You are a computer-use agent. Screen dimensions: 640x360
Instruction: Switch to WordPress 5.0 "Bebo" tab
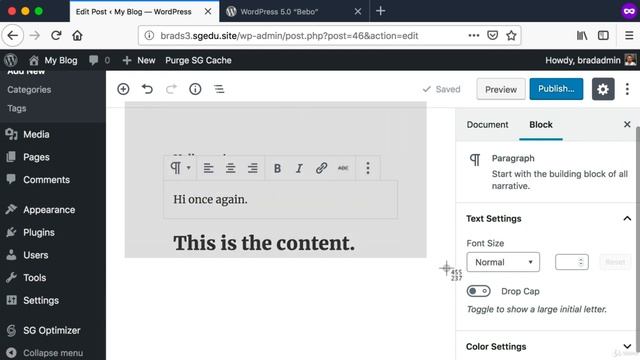pos(294,11)
